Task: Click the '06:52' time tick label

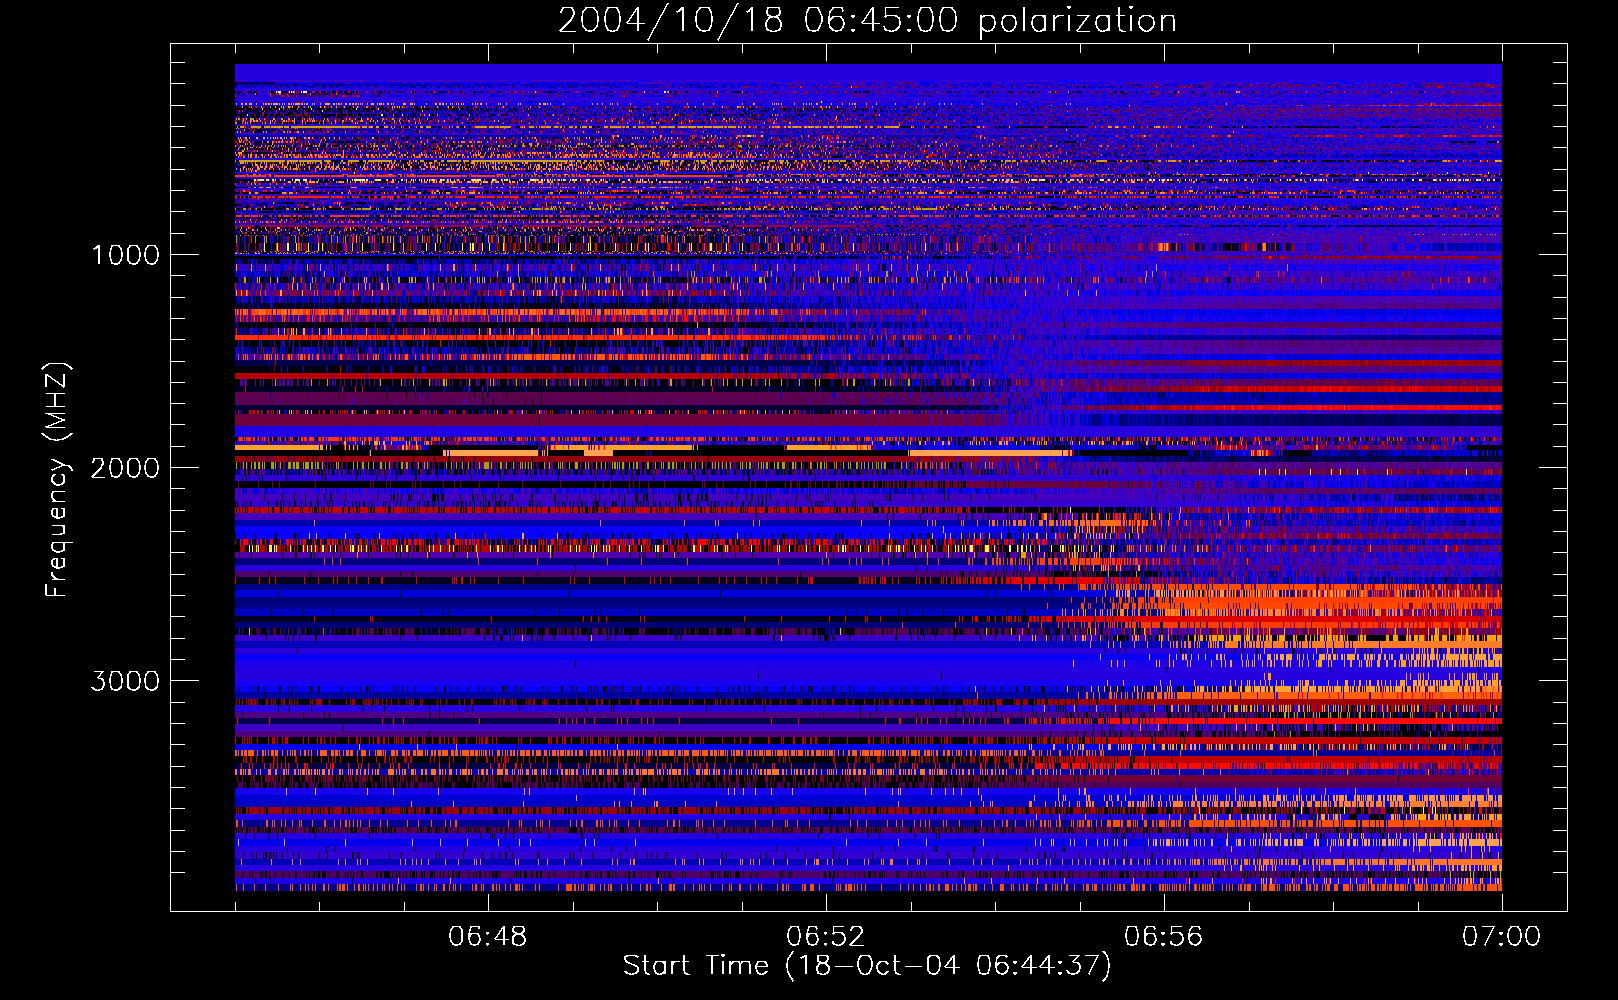Action: [825, 937]
